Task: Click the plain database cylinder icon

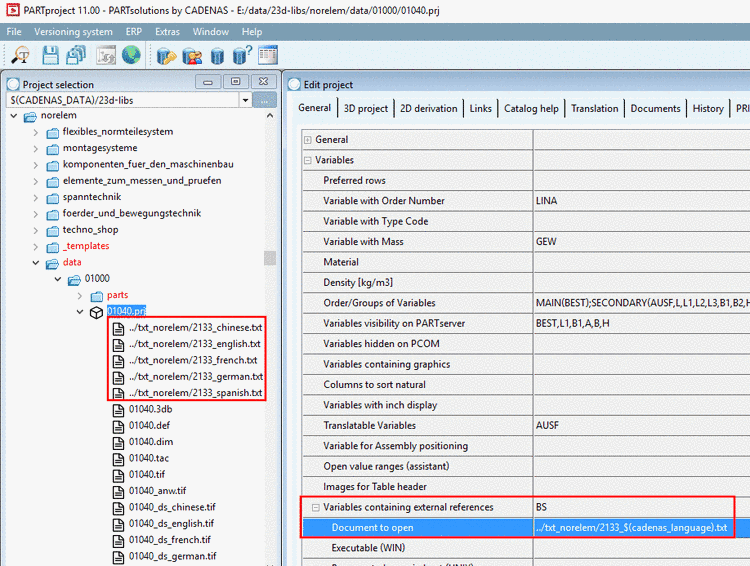Action: 217,55
